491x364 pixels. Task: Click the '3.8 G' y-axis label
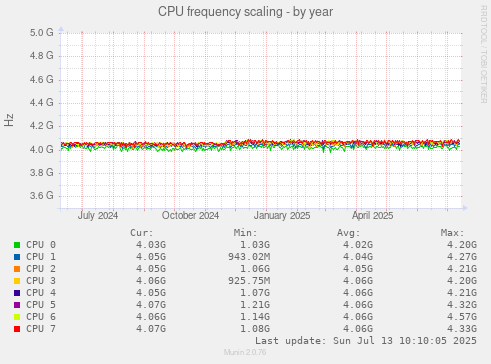click(x=41, y=172)
